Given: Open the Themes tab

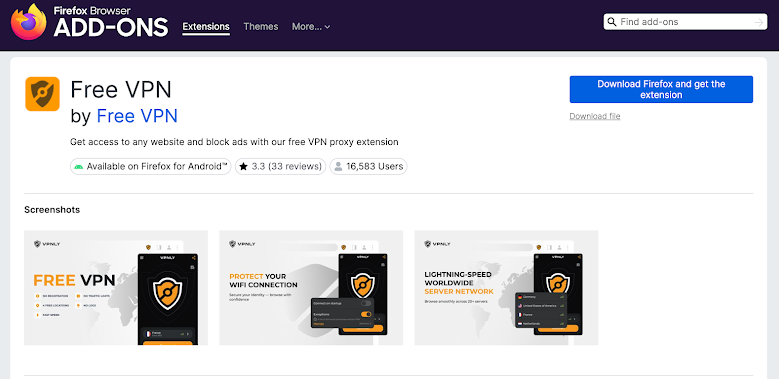Looking at the screenshot, I should click(x=261, y=27).
